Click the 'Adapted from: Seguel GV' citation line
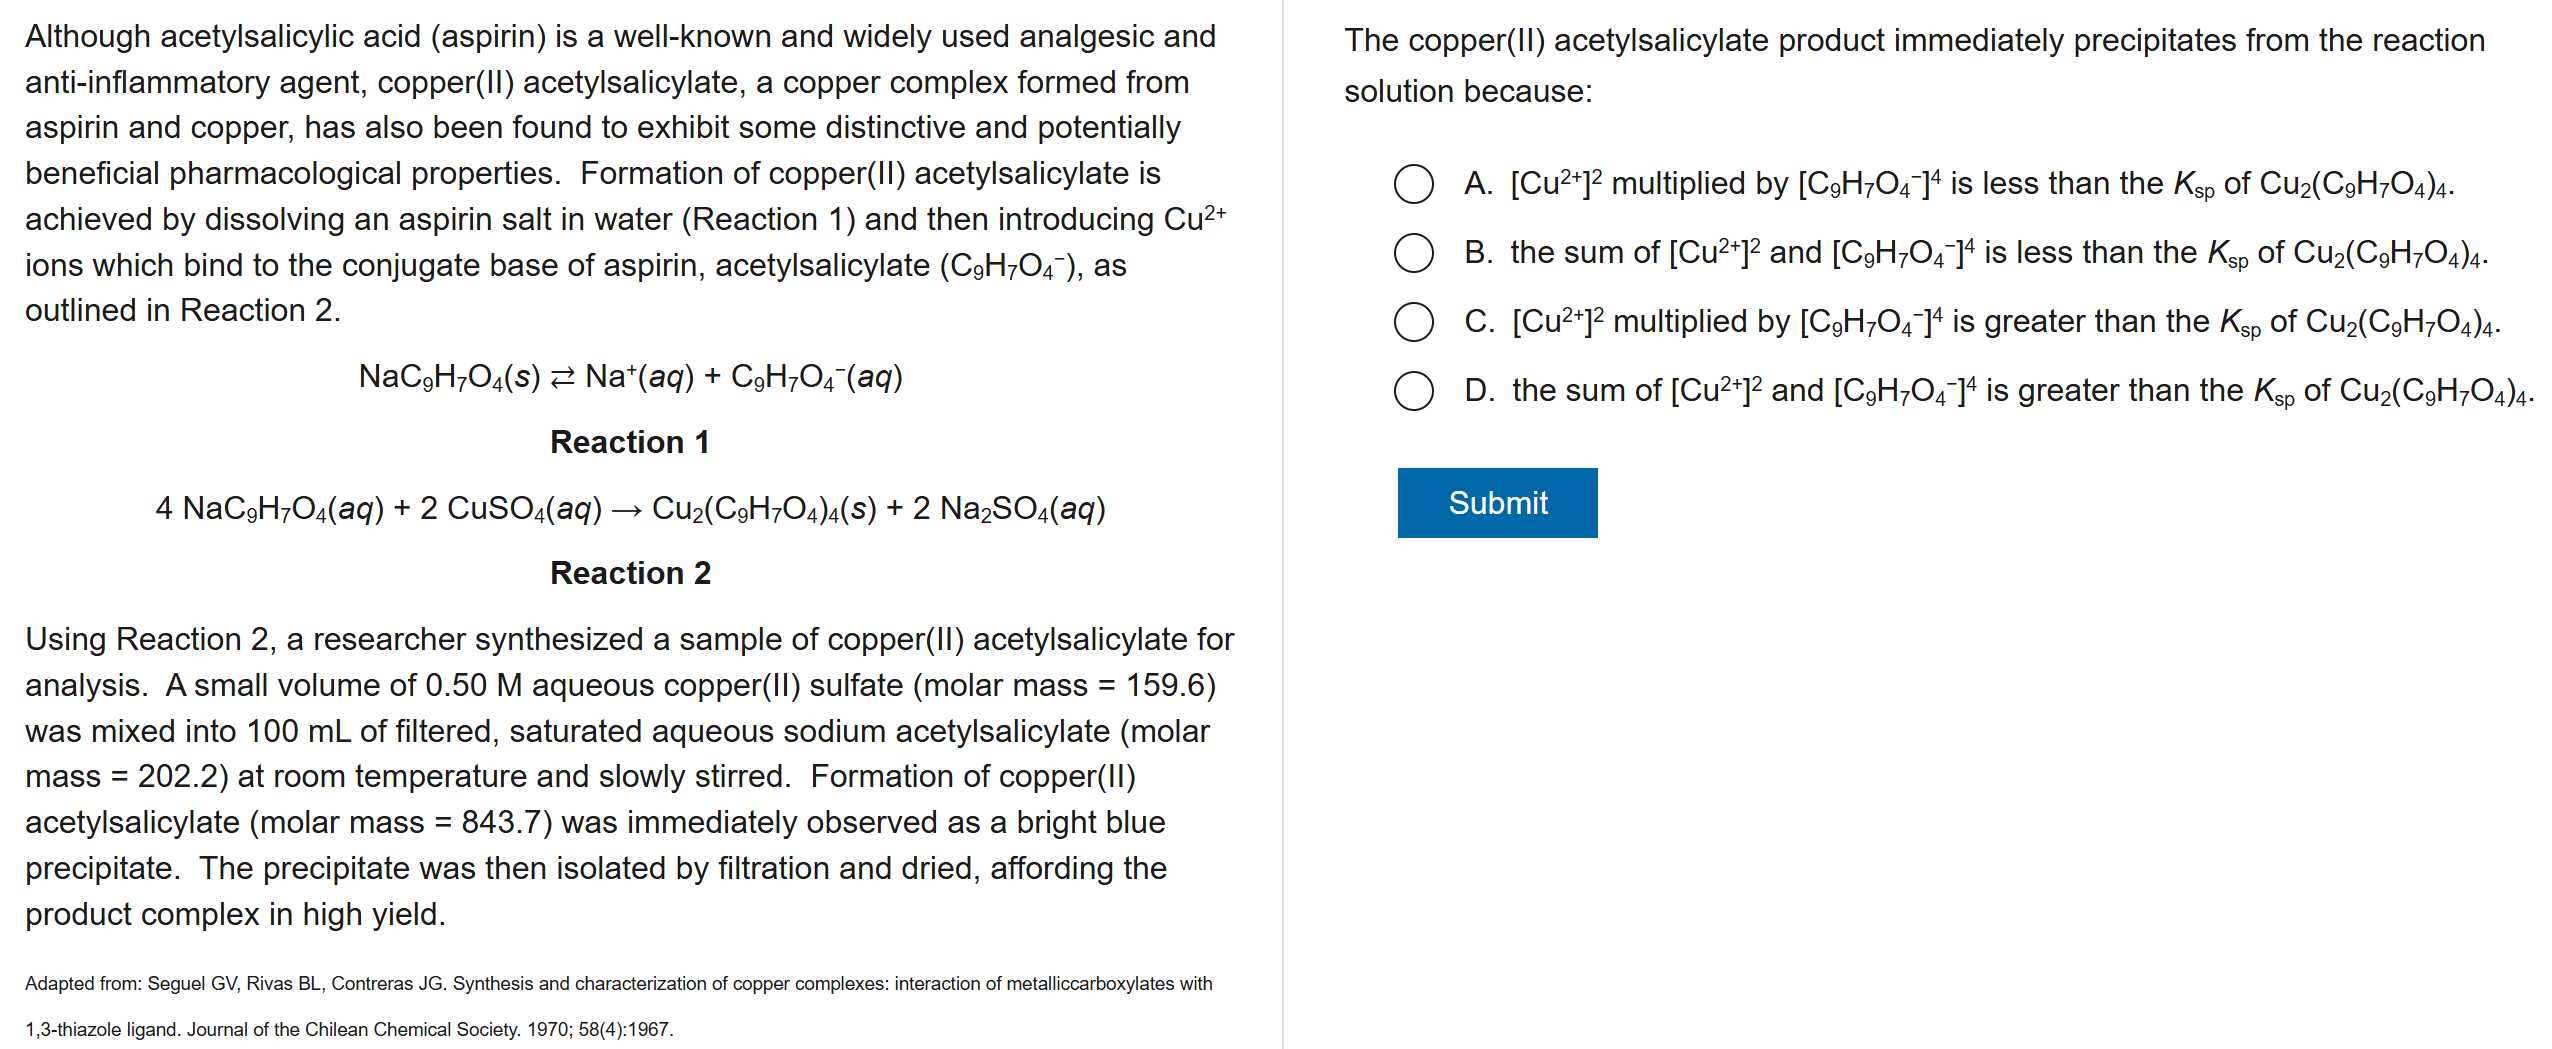The image size is (2552, 1049). 618,983
